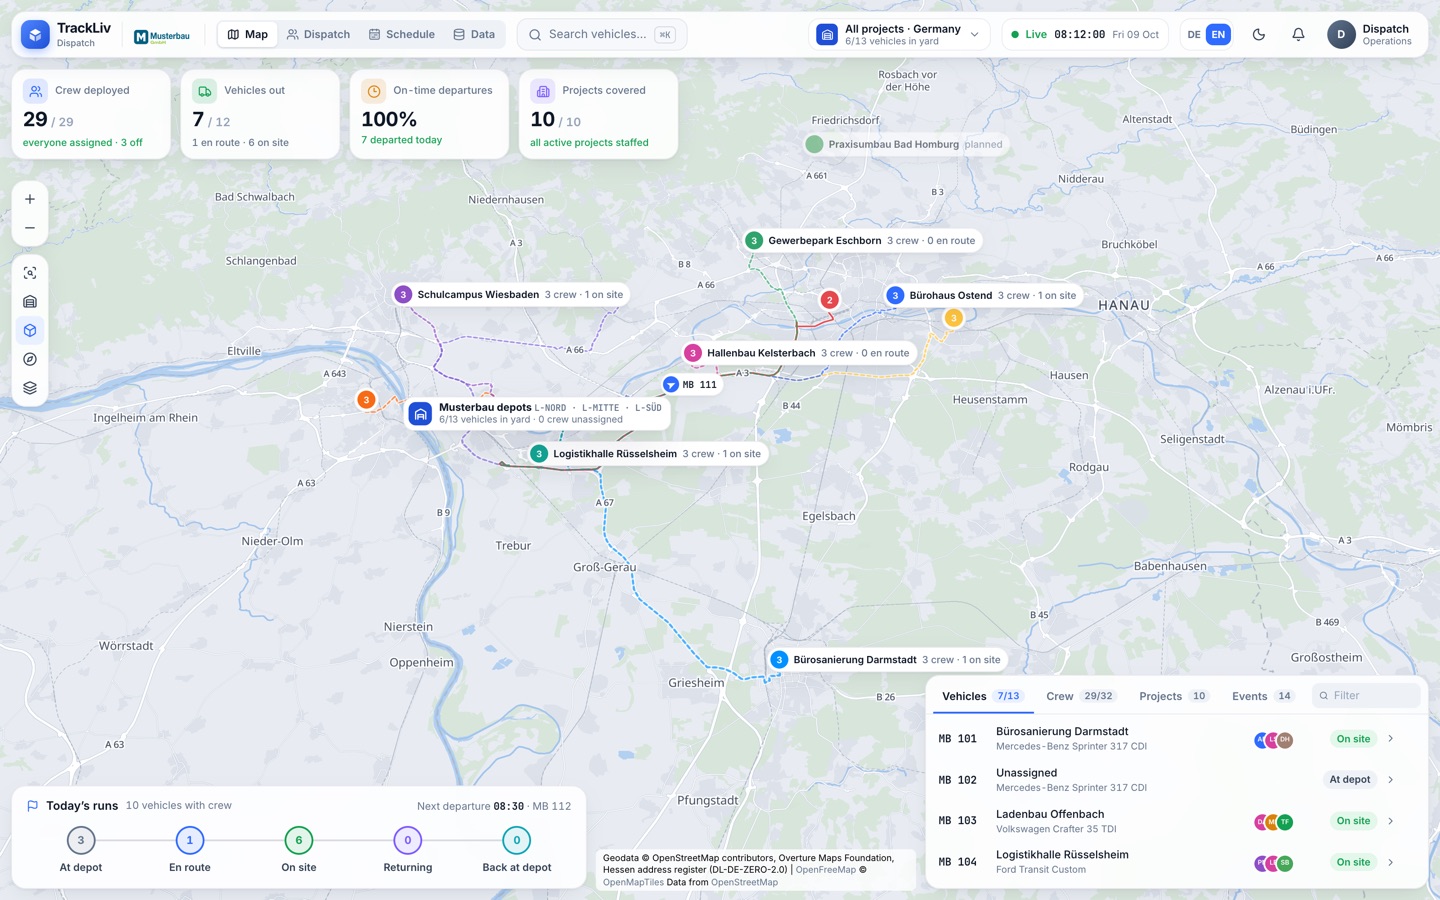Click the Praxisumbau Bad Homburg planned label
The width and height of the screenshot is (1440, 900).
(x=906, y=144)
